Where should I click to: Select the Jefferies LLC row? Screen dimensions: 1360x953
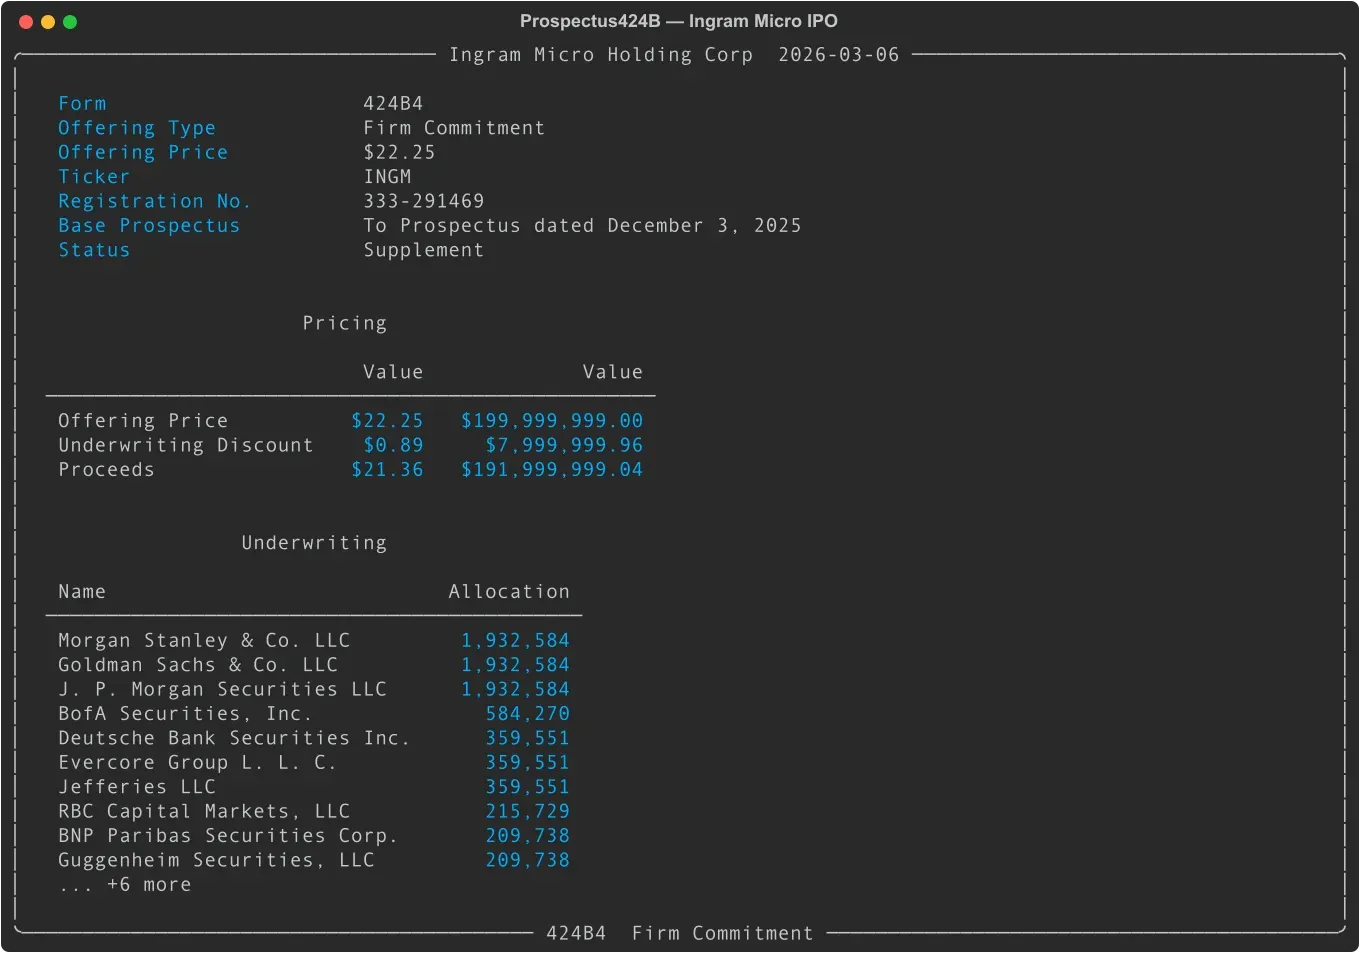pyautogui.click(x=314, y=787)
